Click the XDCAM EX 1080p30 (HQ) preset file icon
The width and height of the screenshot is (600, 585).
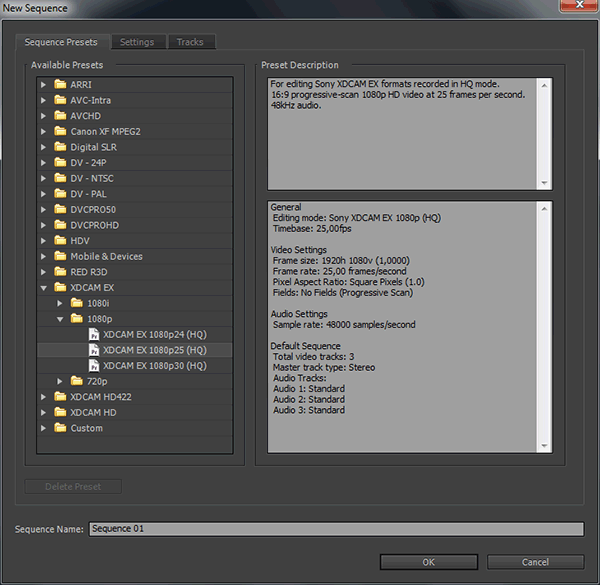click(94, 366)
